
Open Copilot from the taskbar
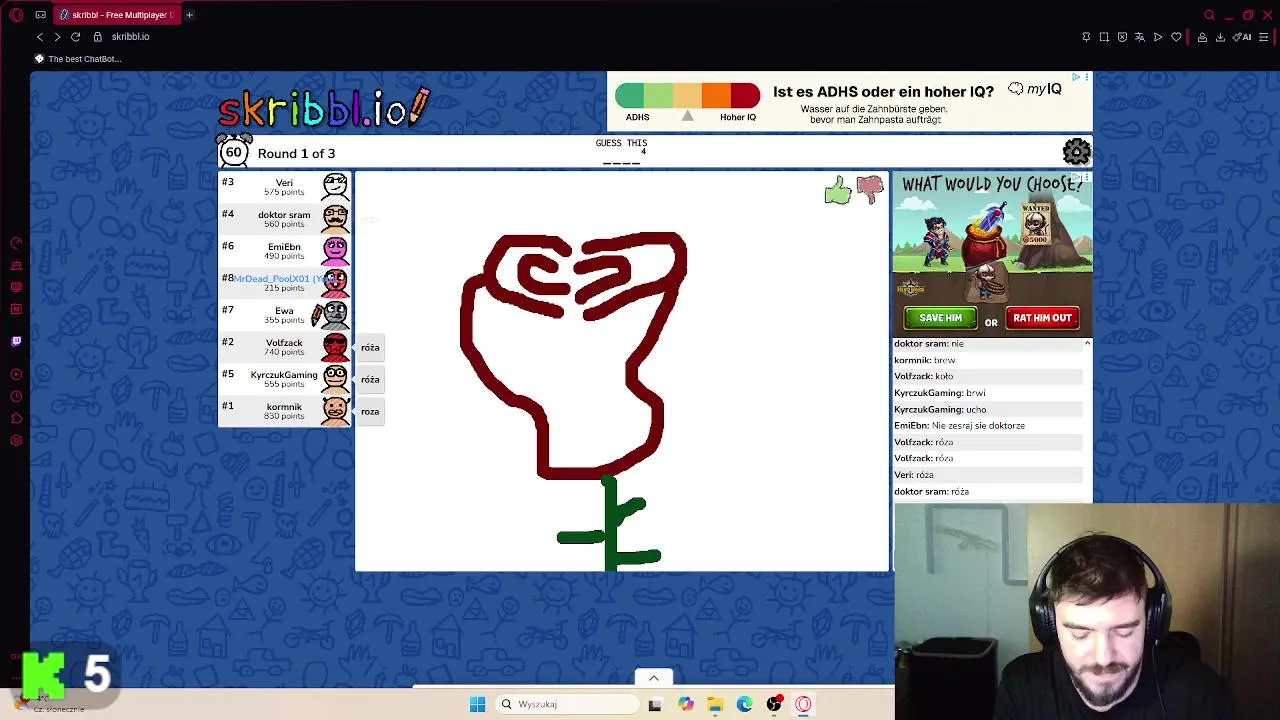[x=685, y=704]
